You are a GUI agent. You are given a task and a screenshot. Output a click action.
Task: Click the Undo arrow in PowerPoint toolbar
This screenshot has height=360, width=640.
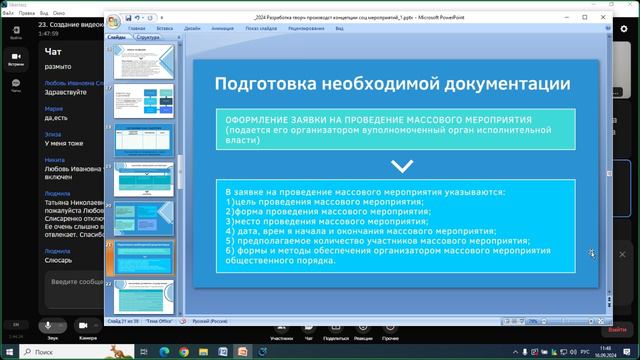coord(137,18)
